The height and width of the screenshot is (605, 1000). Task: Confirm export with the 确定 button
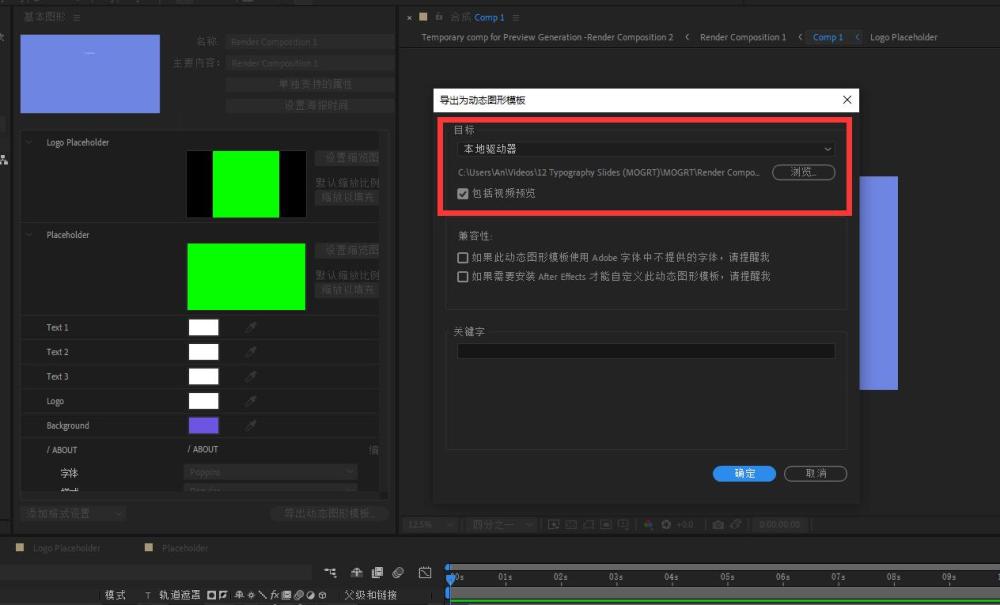click(x=744, y=474)
